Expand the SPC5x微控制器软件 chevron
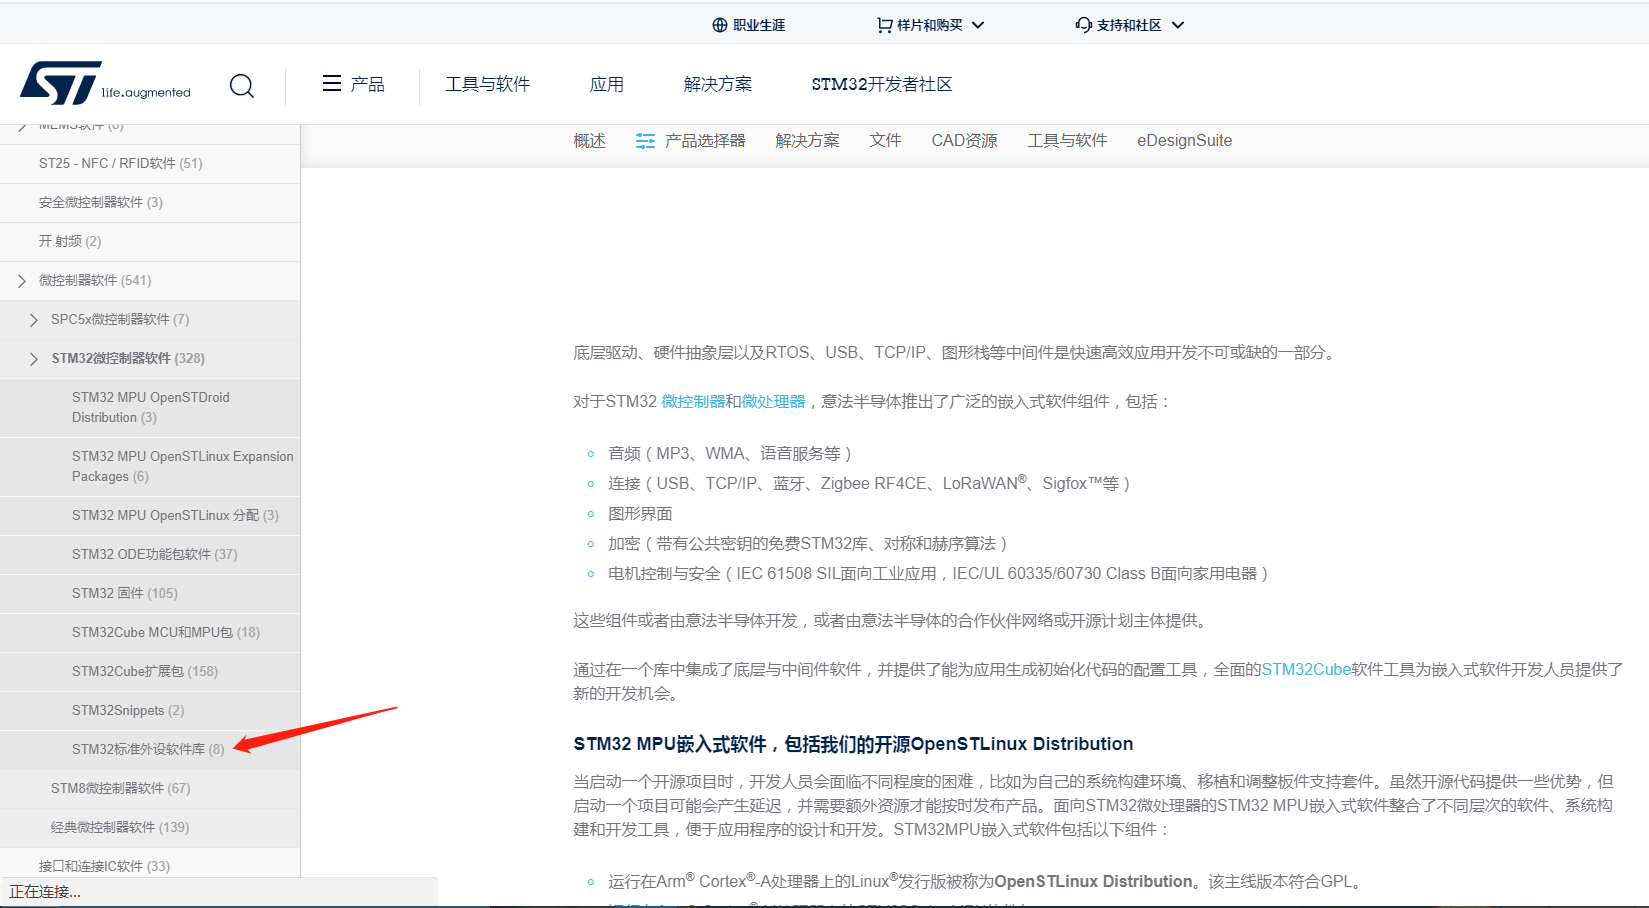The image size is (1649, 908). [34, 320]
